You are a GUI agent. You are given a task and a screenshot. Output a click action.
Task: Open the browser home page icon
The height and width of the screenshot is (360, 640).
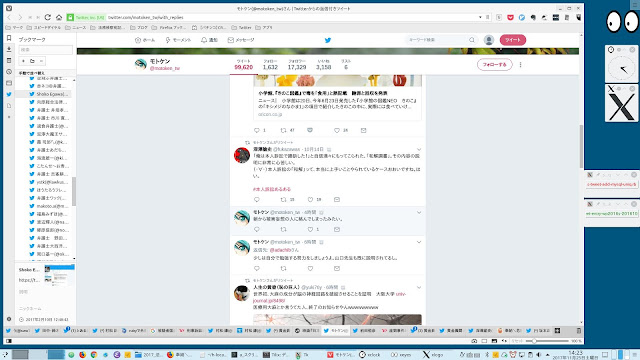pyautogui.click(x=59, y=18)
